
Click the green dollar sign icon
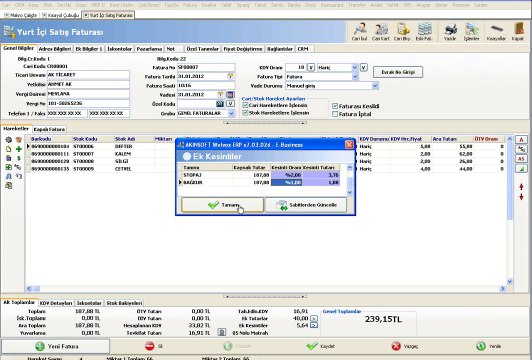[19, 158]
